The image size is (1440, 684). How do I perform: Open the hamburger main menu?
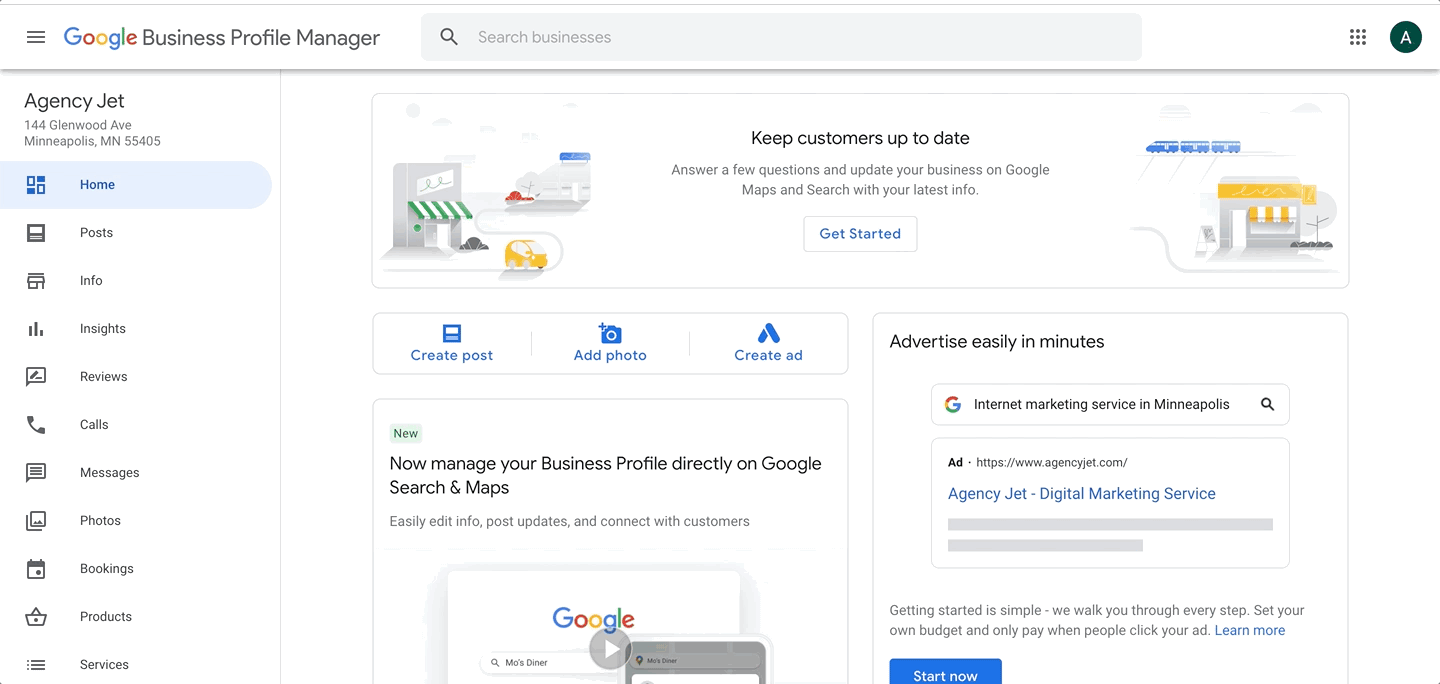[x=36, y=37]
